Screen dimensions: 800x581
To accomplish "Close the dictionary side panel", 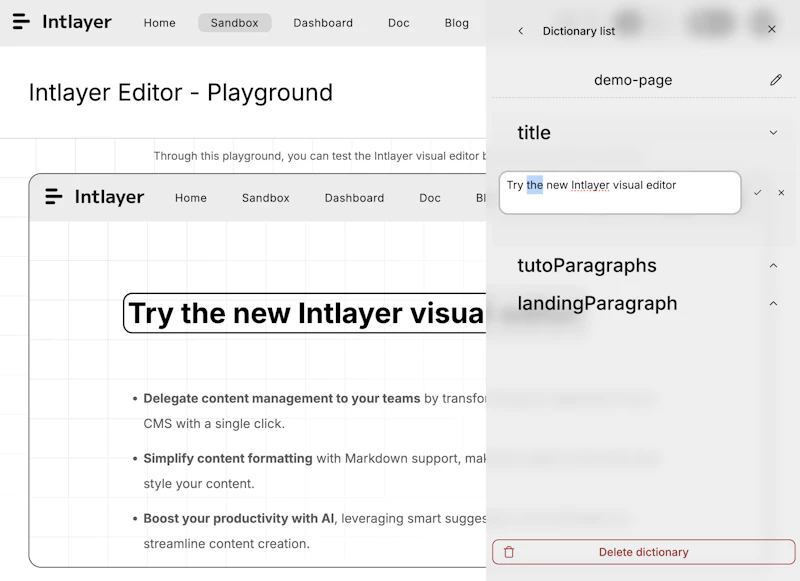I will click(771, 29).
